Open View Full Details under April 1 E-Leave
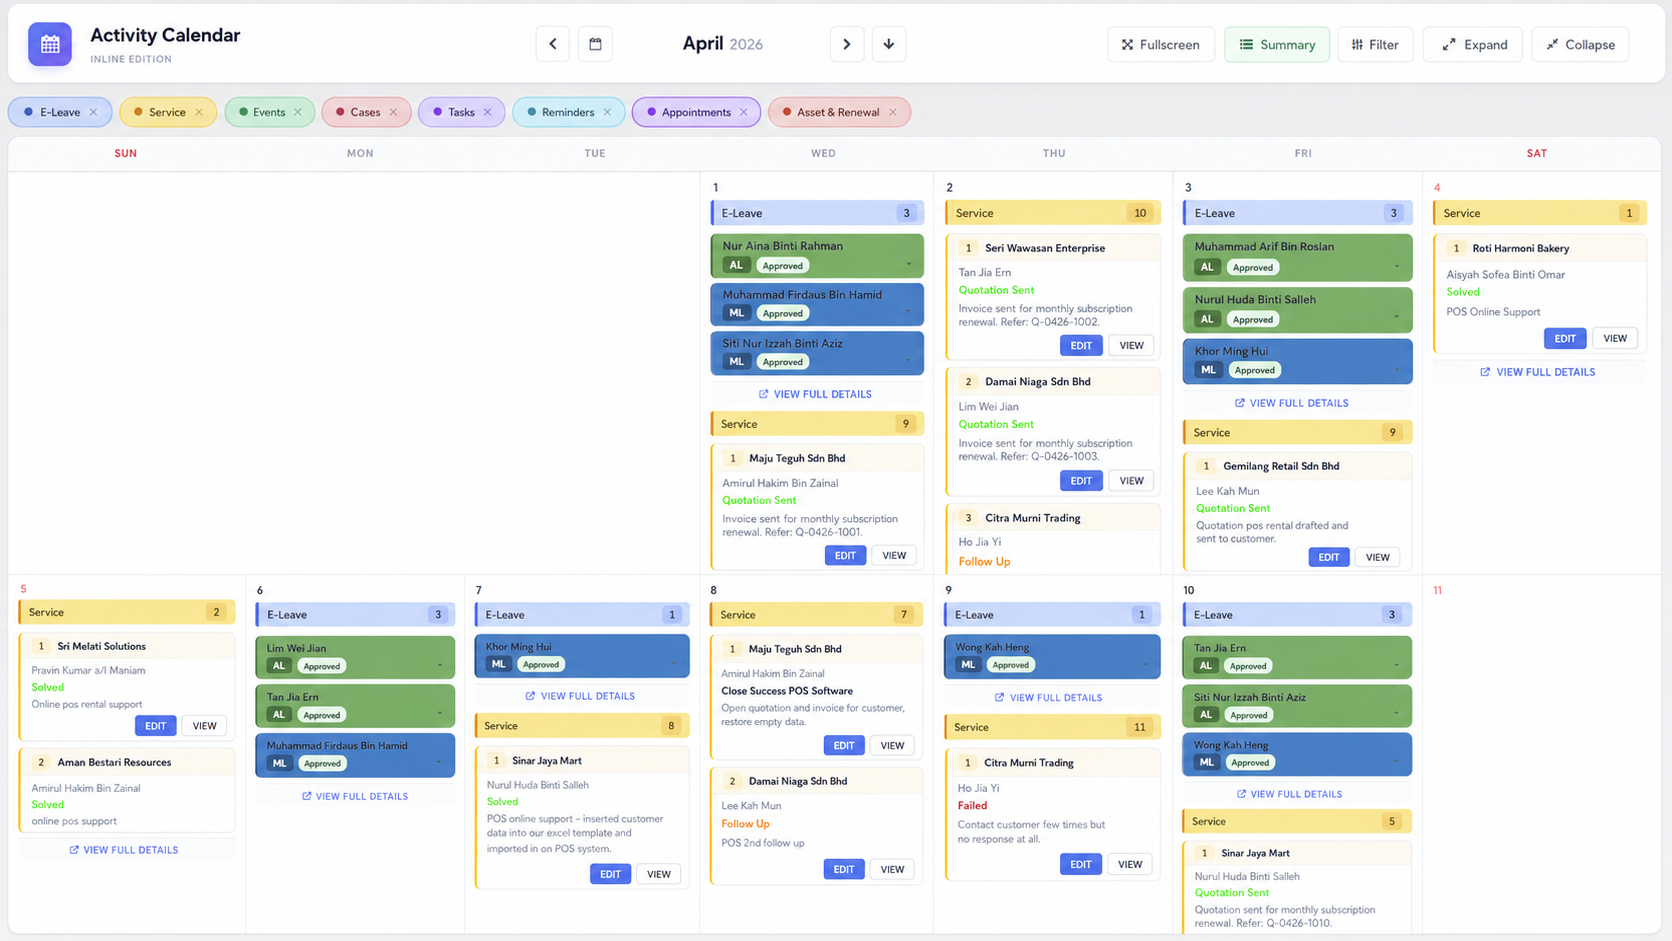This screenshot has height=941, width=1672. pos(815,394)
